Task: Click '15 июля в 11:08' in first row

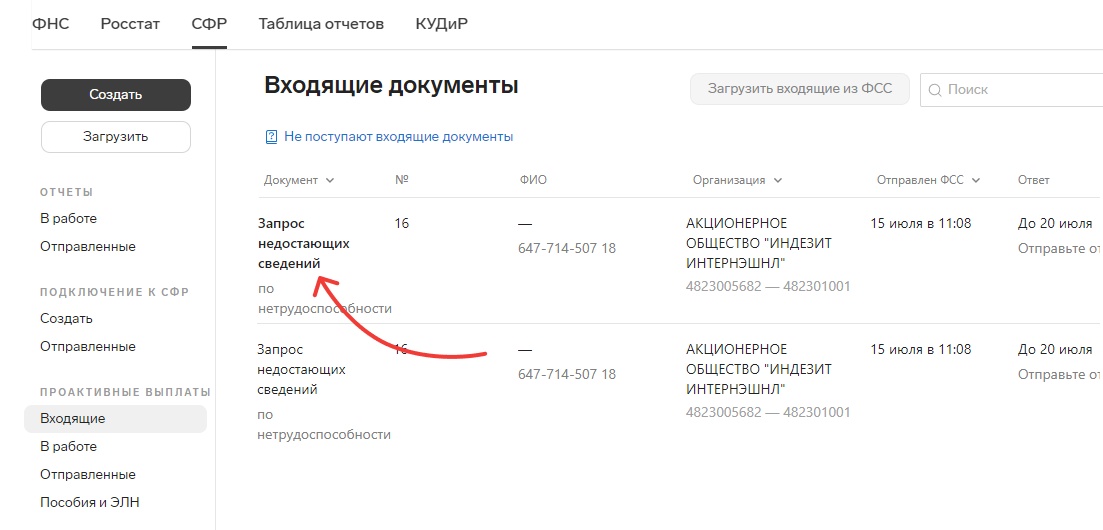Action: (x=921, y=224)
